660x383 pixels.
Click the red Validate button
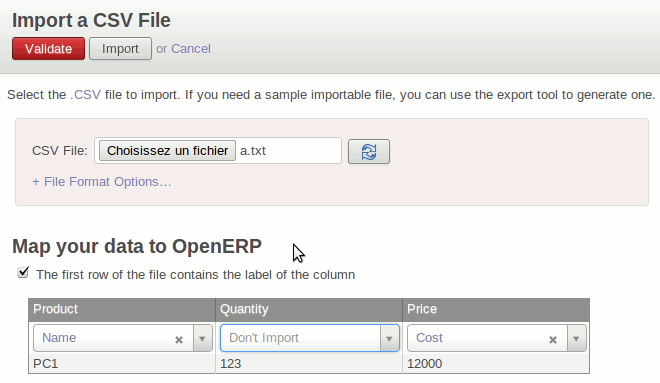coord(48,49)
